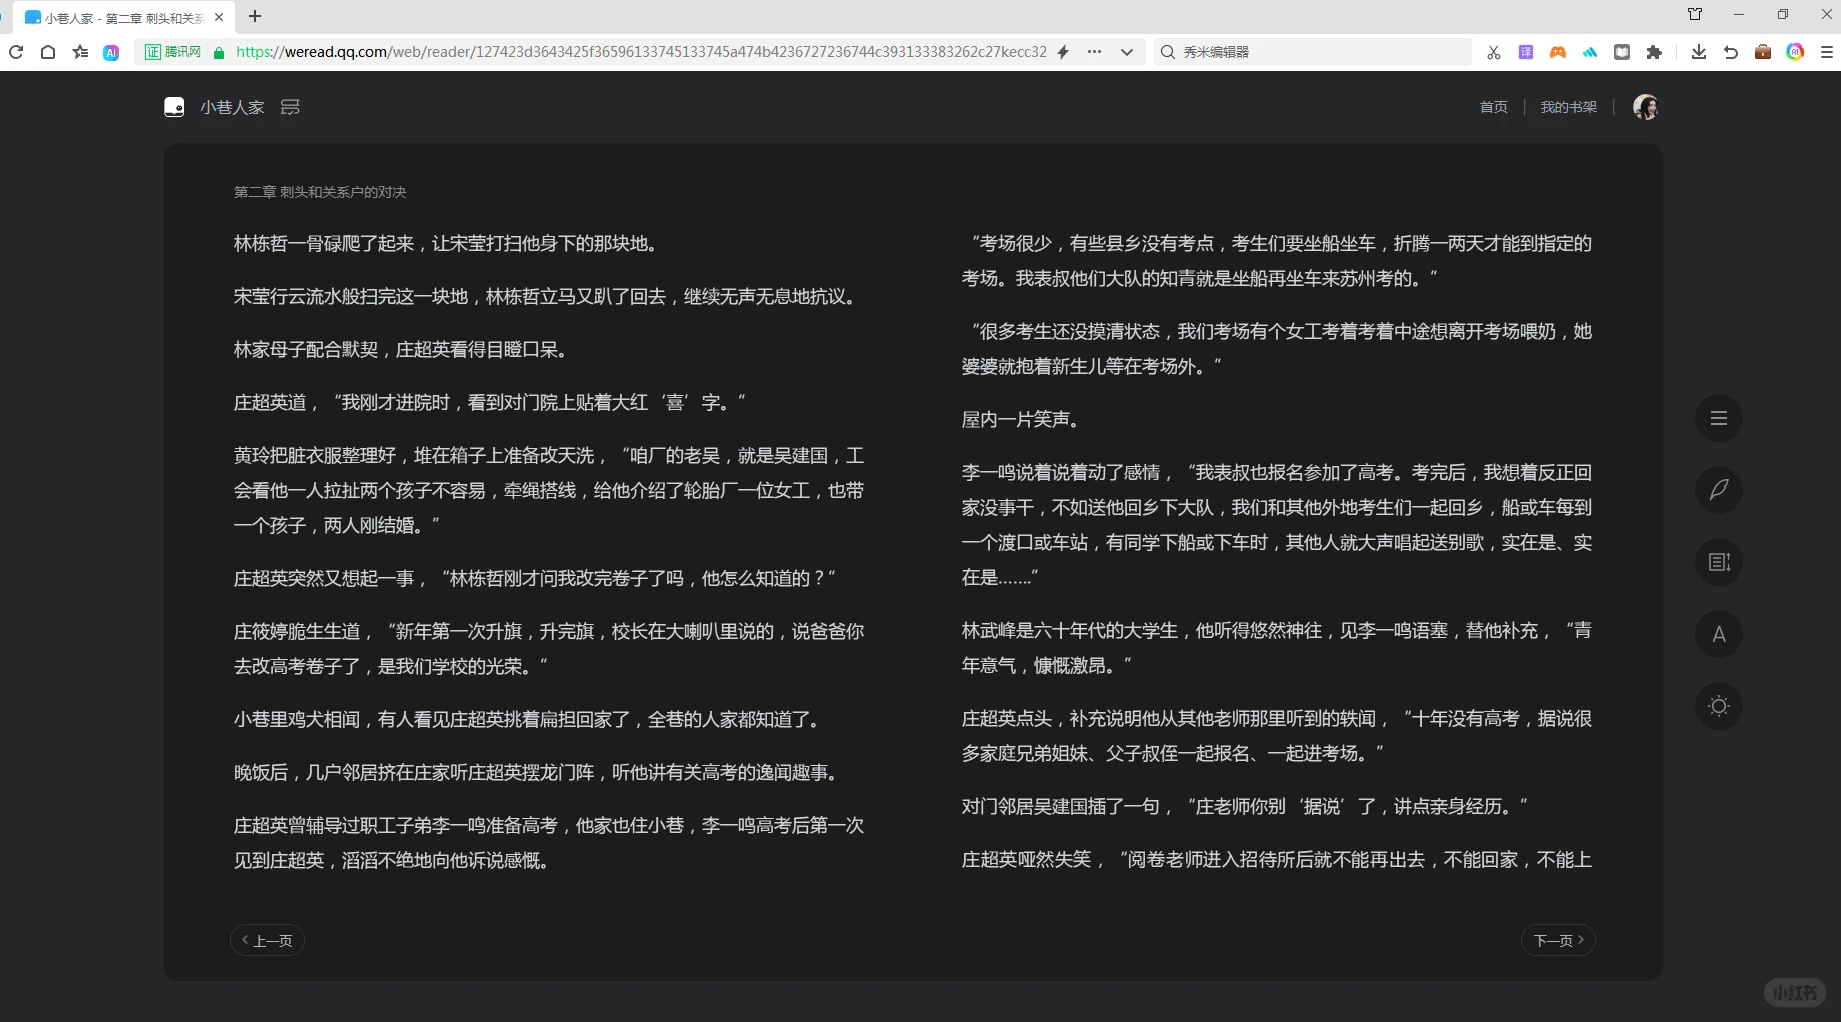
Task: Go to next page with 下一页
Action: [x=1558, y=940]
